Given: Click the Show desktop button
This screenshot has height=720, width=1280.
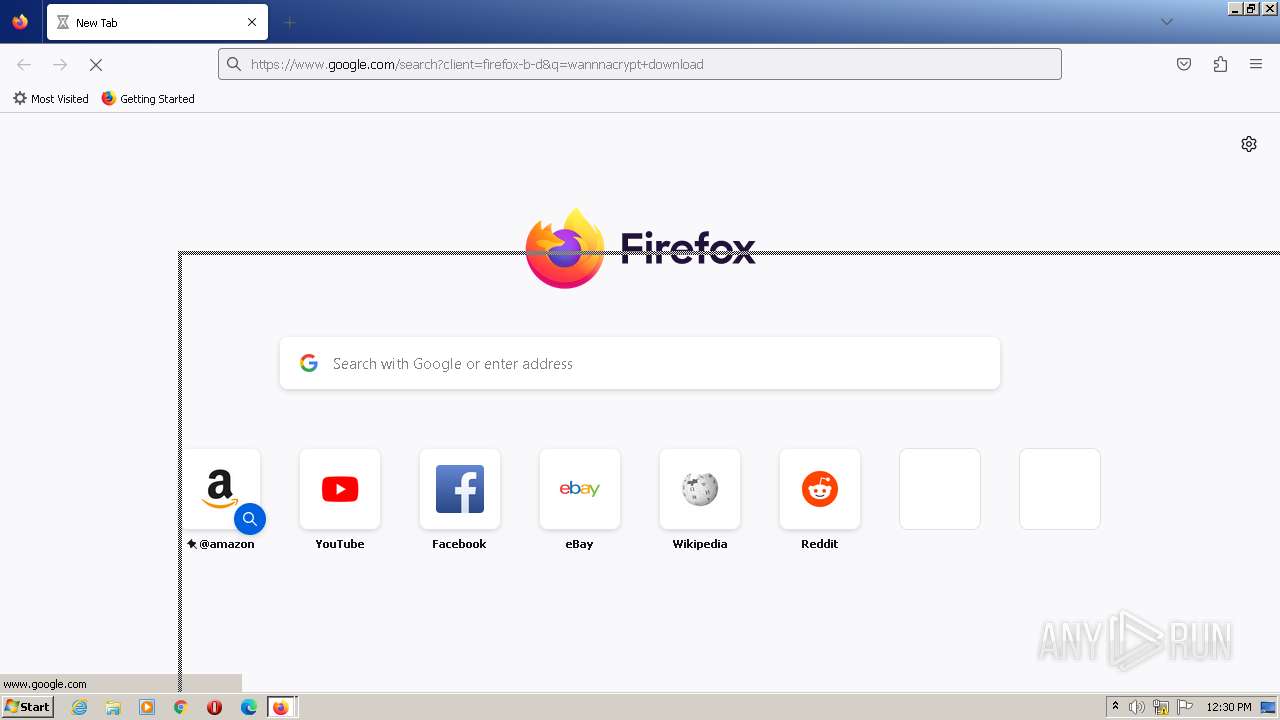Looking at the screenshot, I should click(1270, 707).
